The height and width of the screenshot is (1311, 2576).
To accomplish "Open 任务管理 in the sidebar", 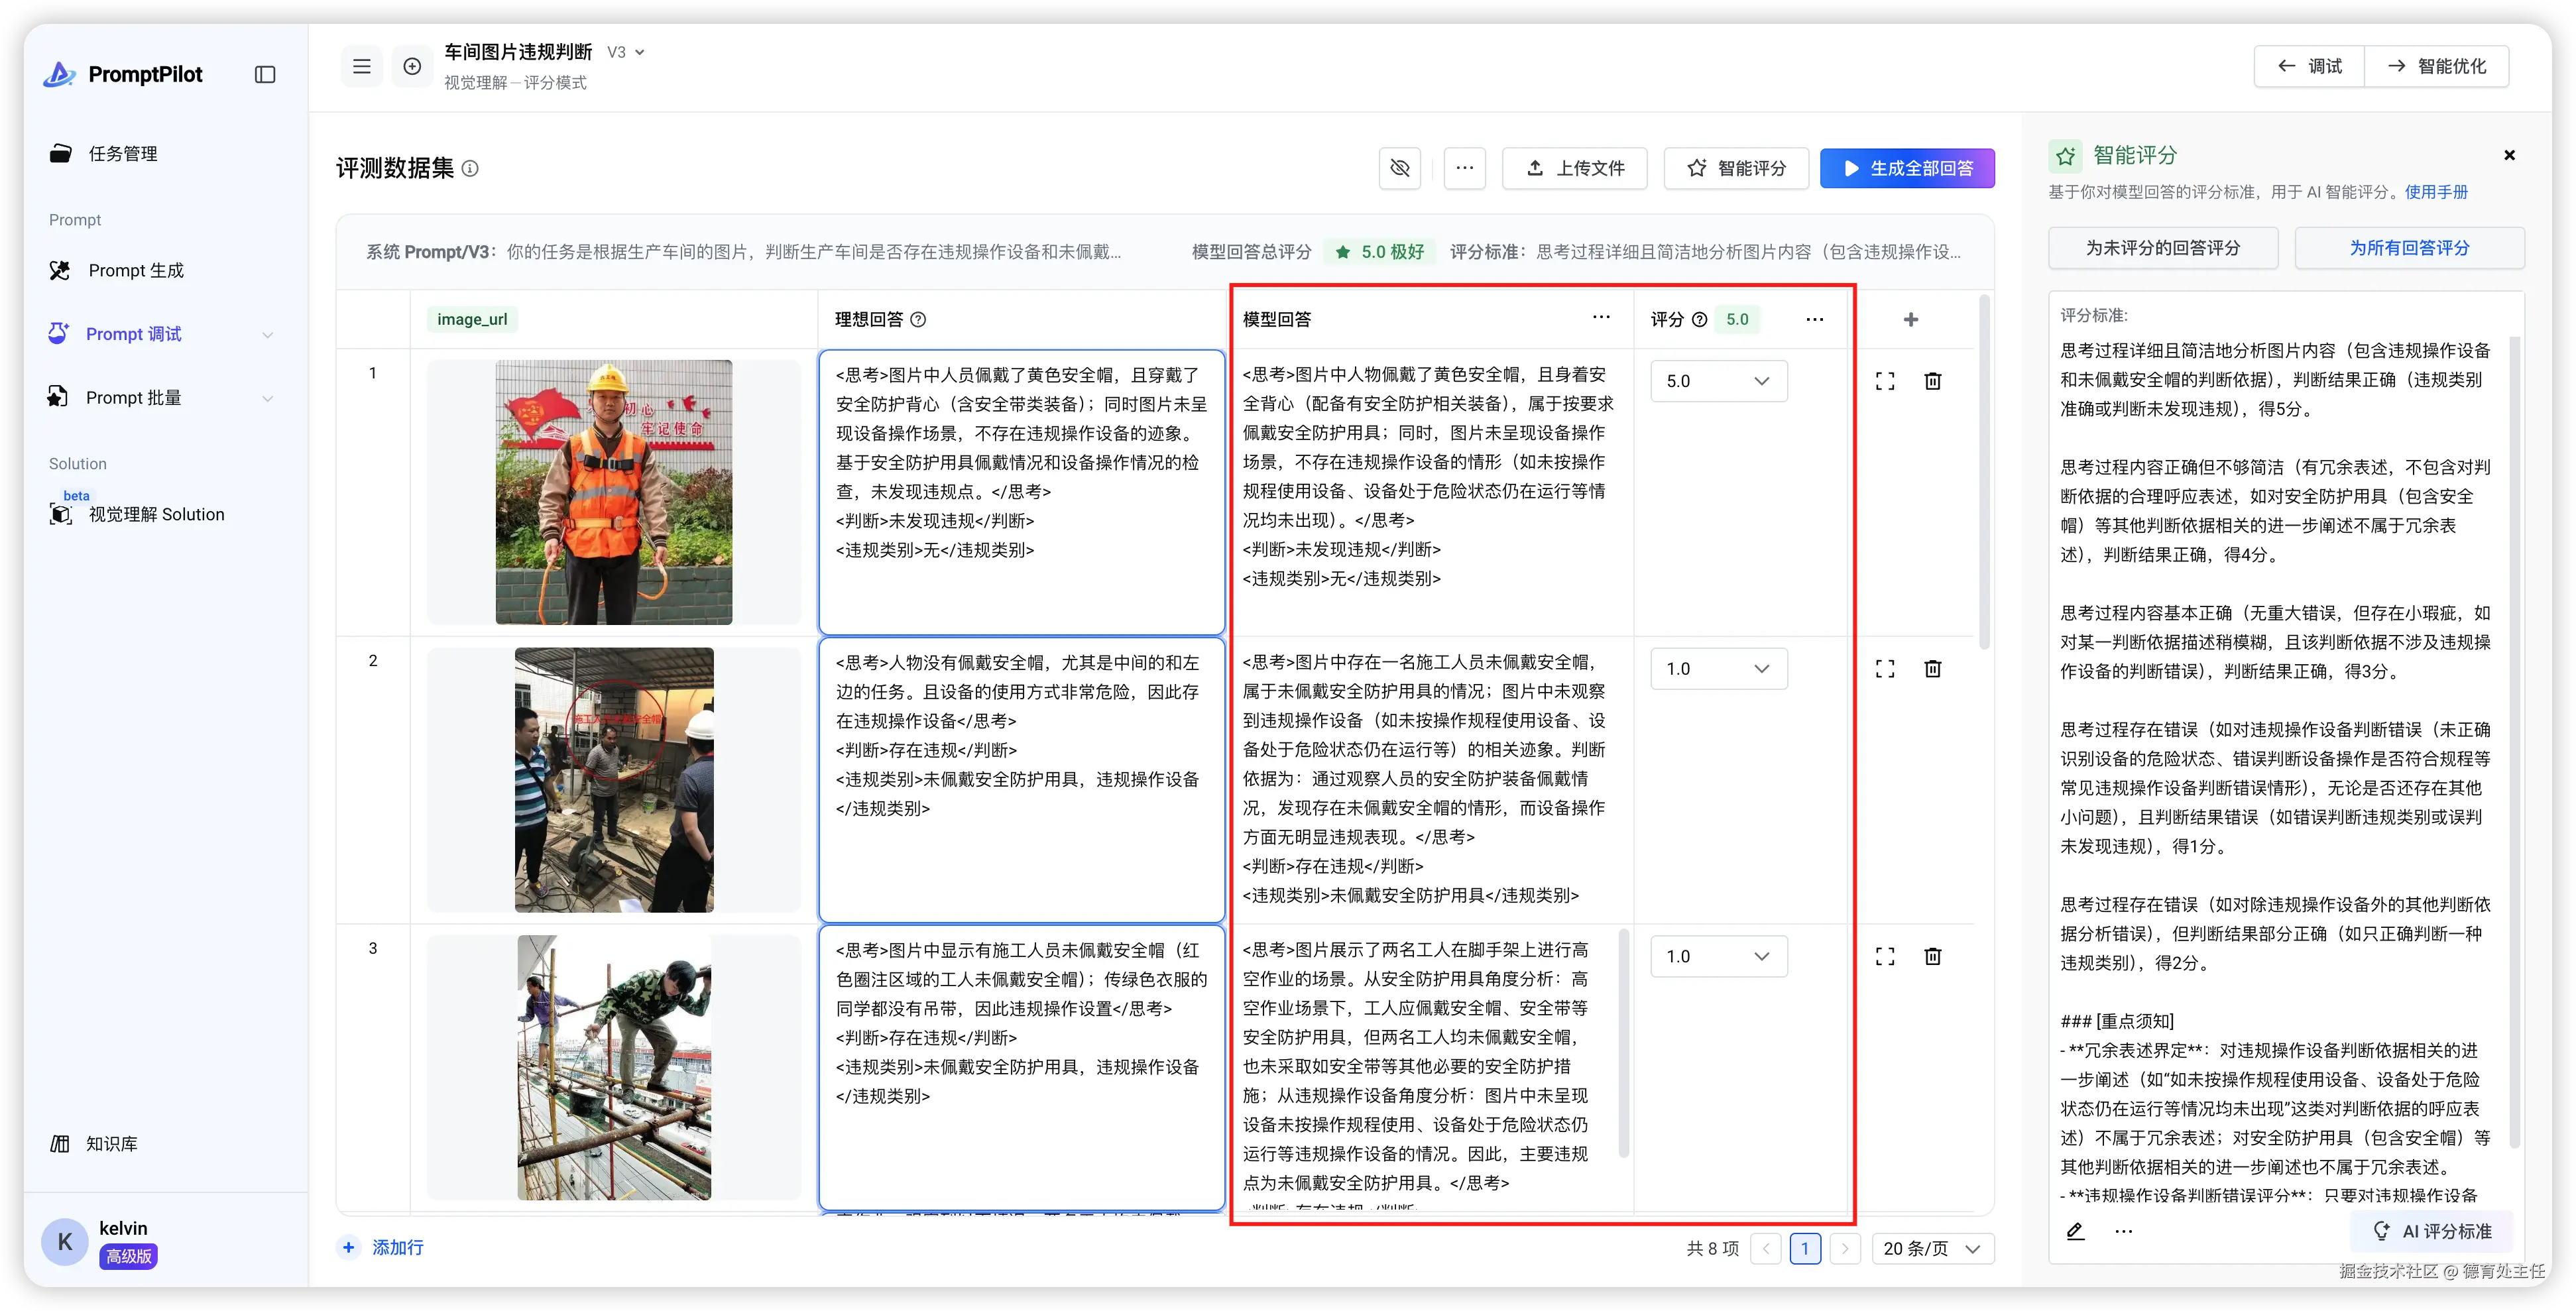I will (x=122, y=153).
